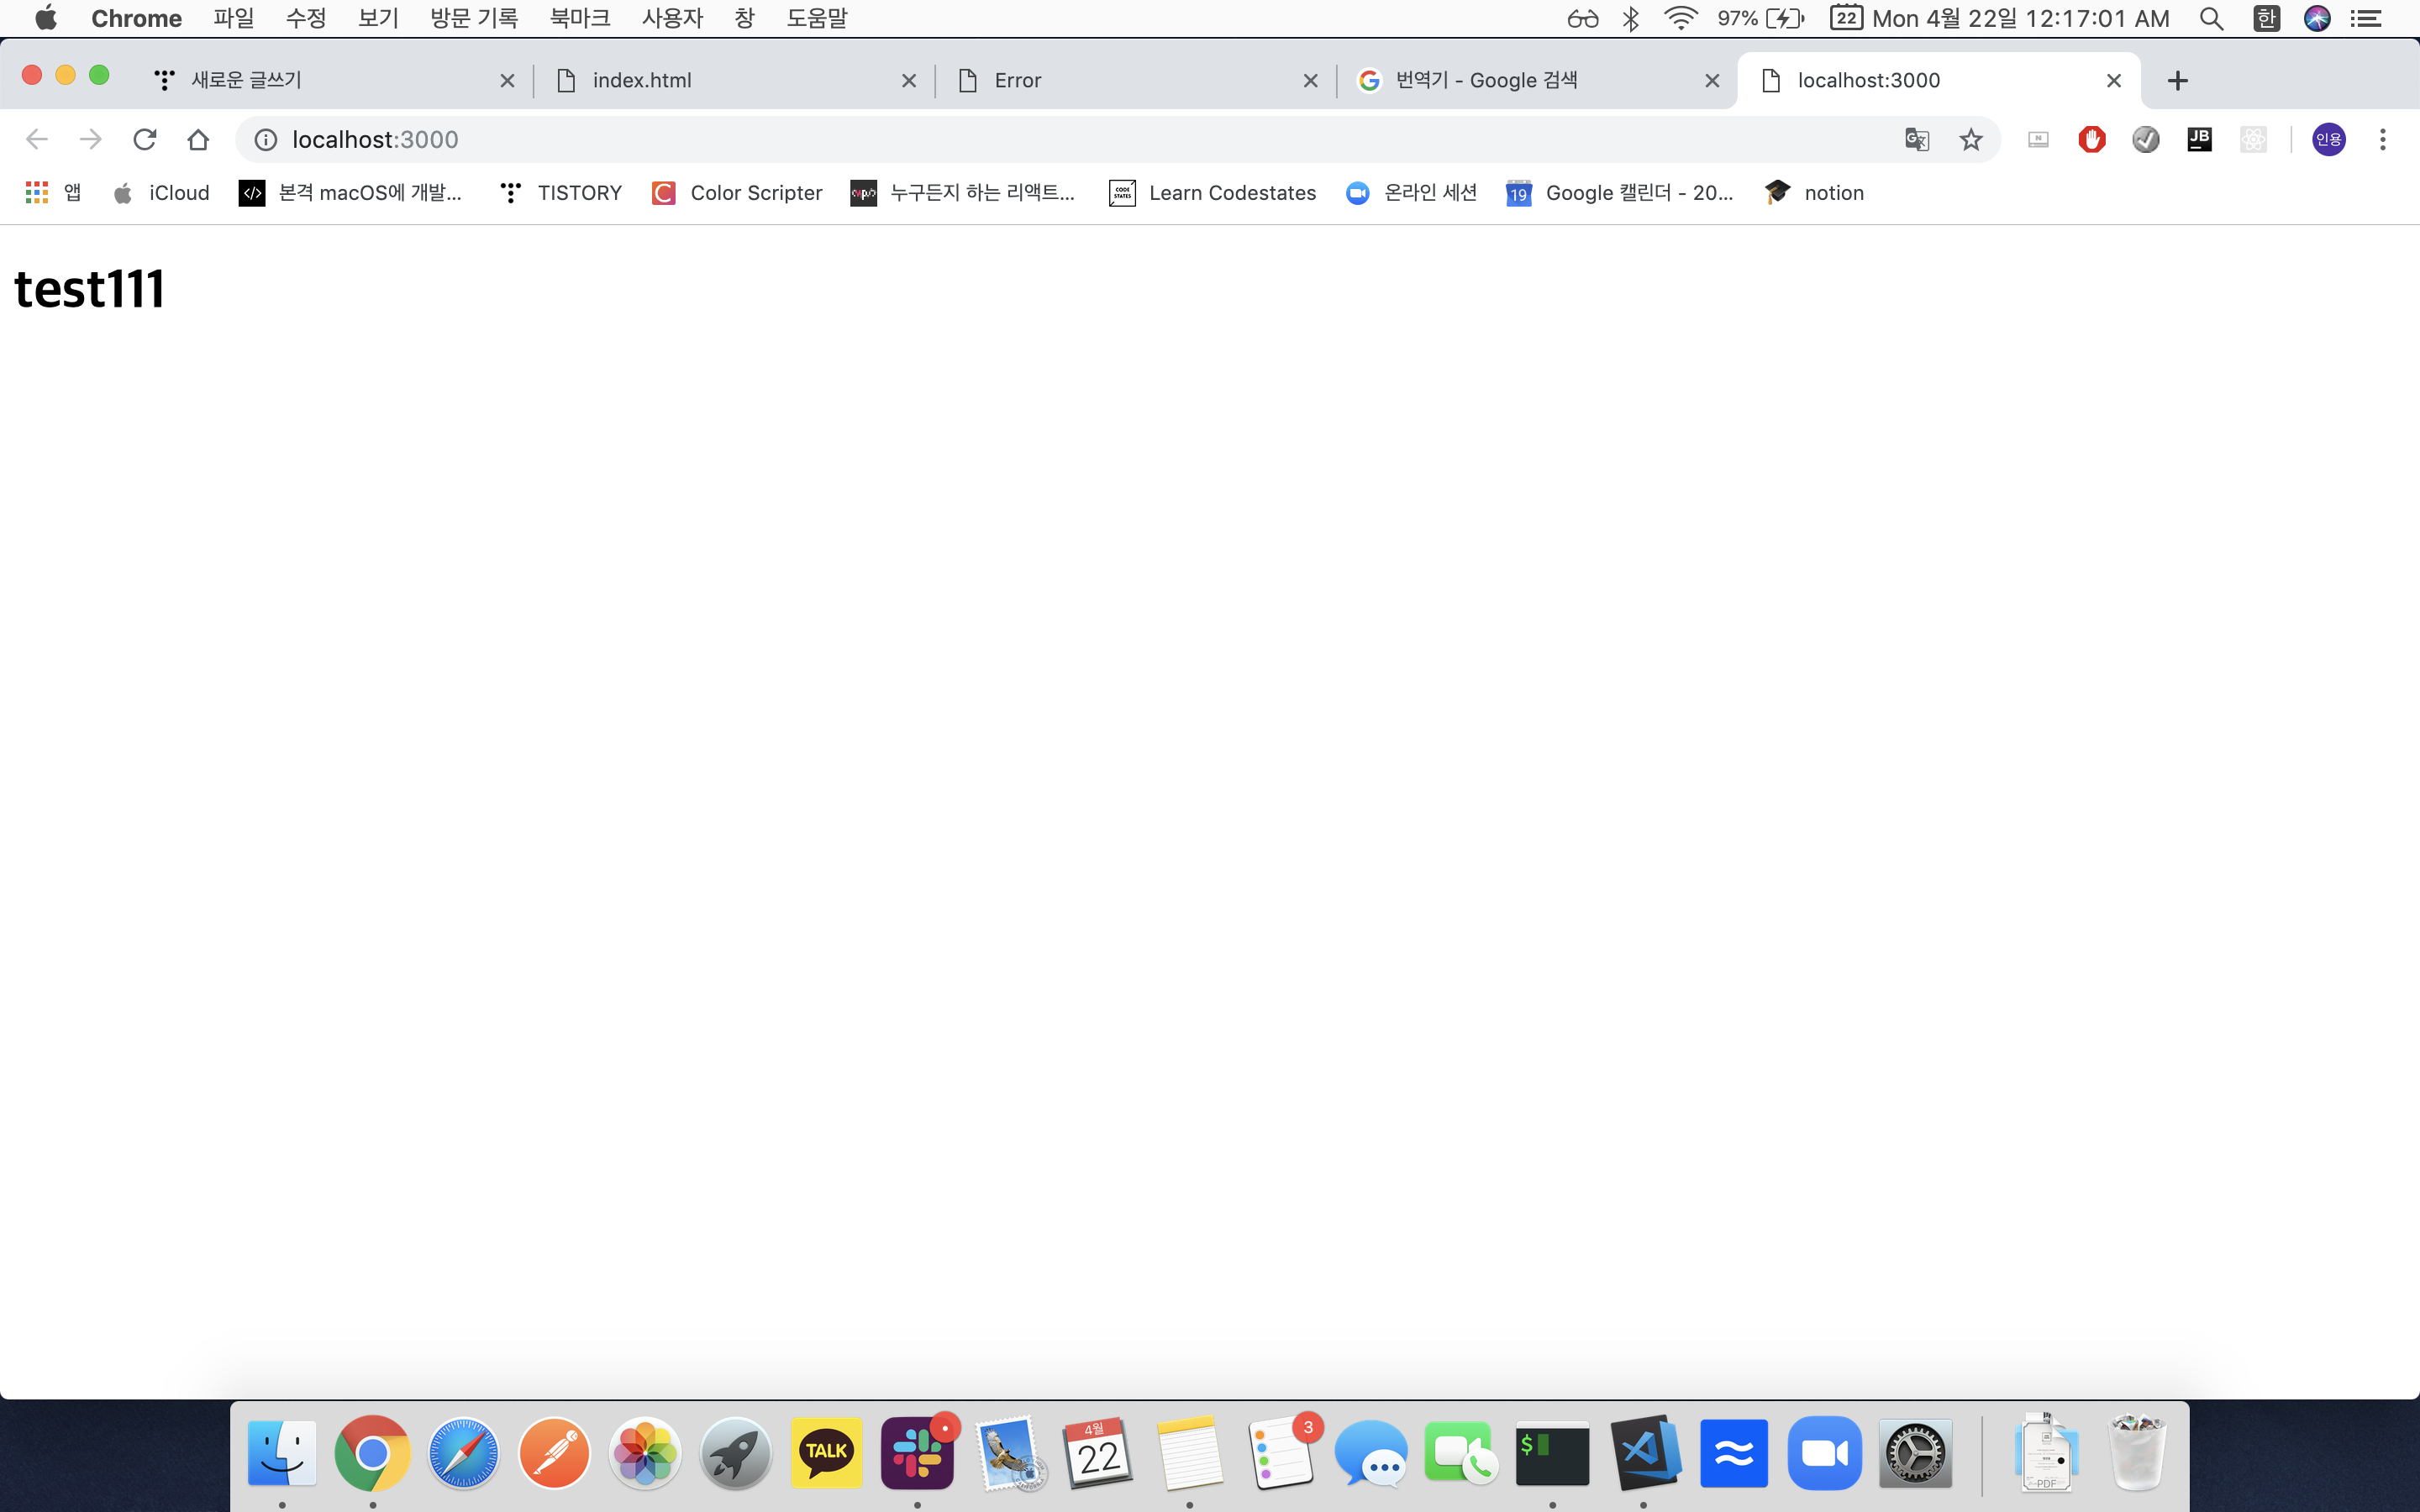Open the user profile avatar menu
The height and width of the screenshot is (1512, 2420).
[2328, 139]
